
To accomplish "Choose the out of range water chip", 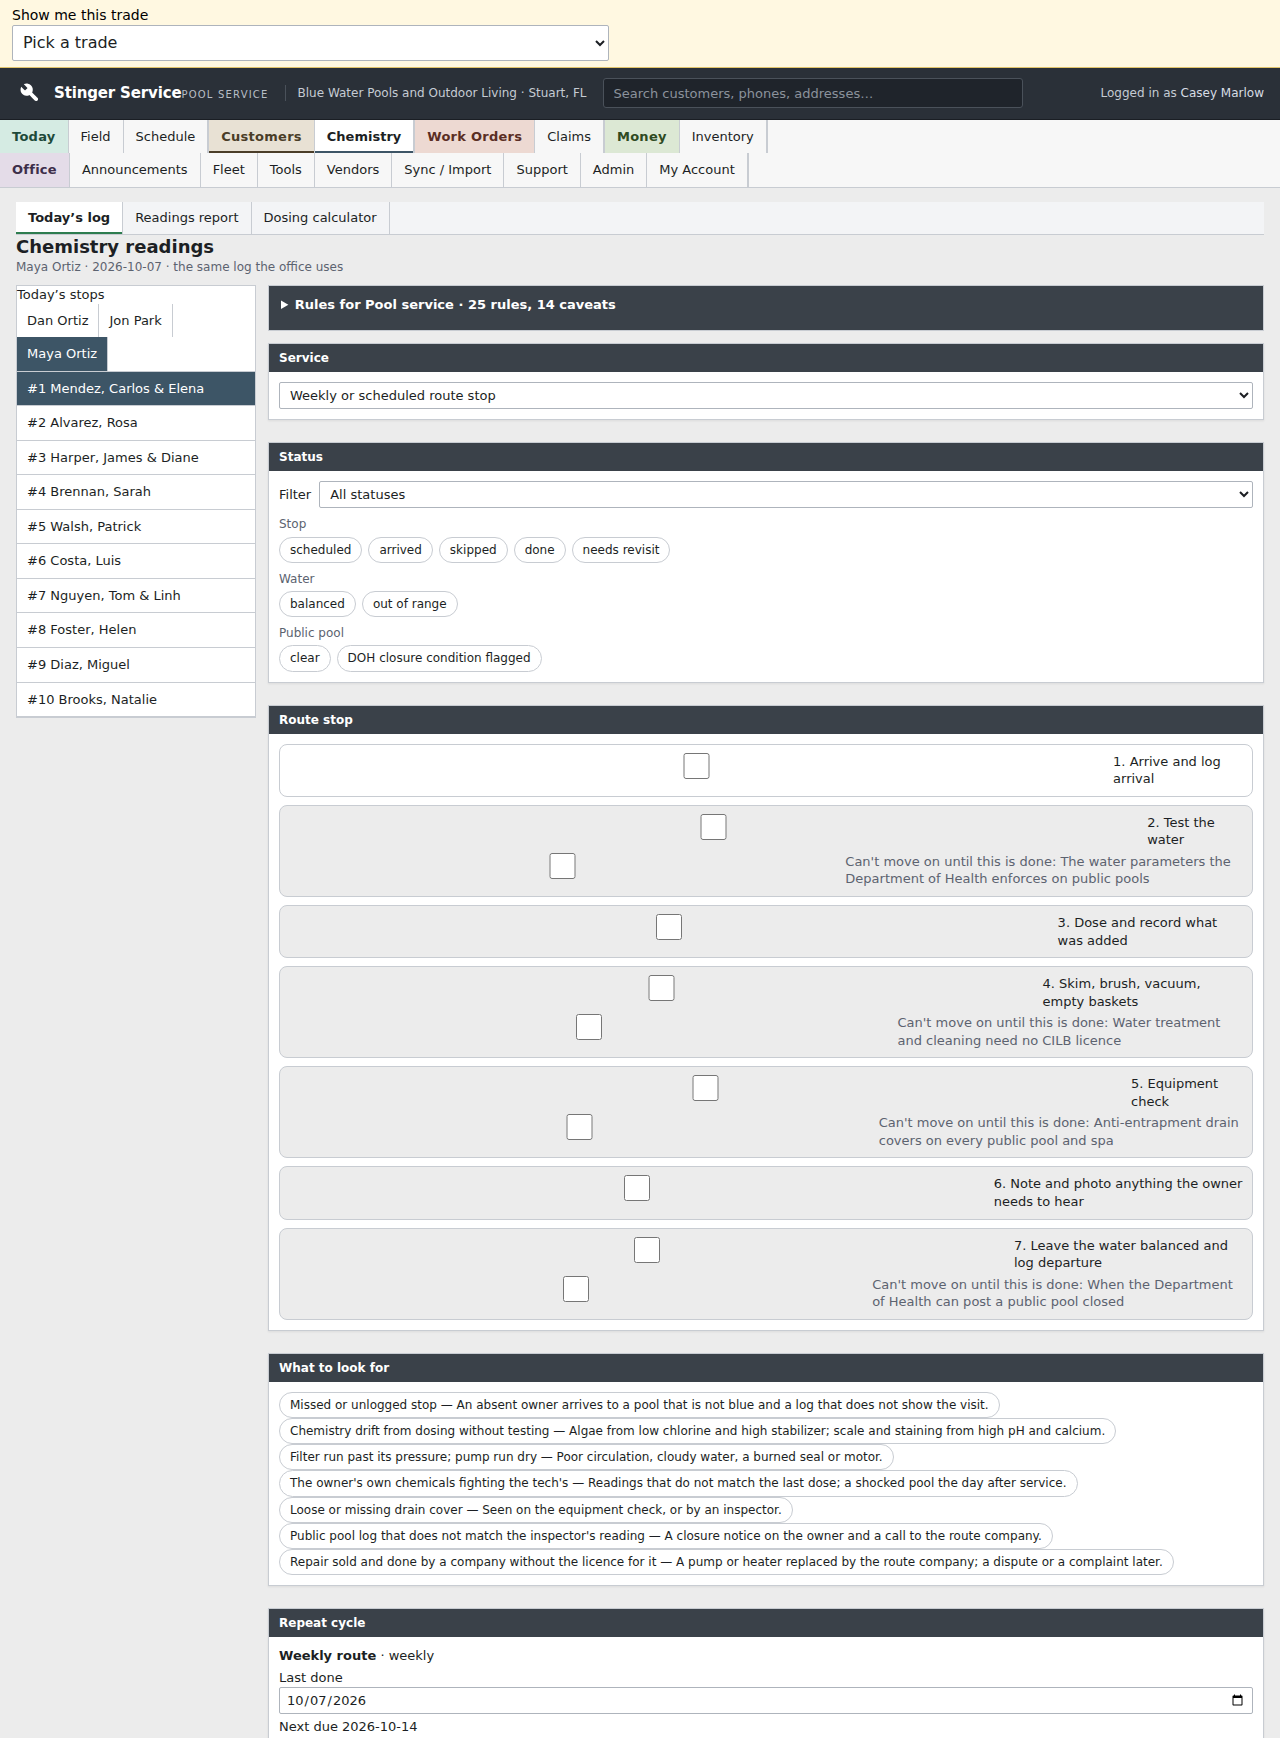I will tap(410, 604).
